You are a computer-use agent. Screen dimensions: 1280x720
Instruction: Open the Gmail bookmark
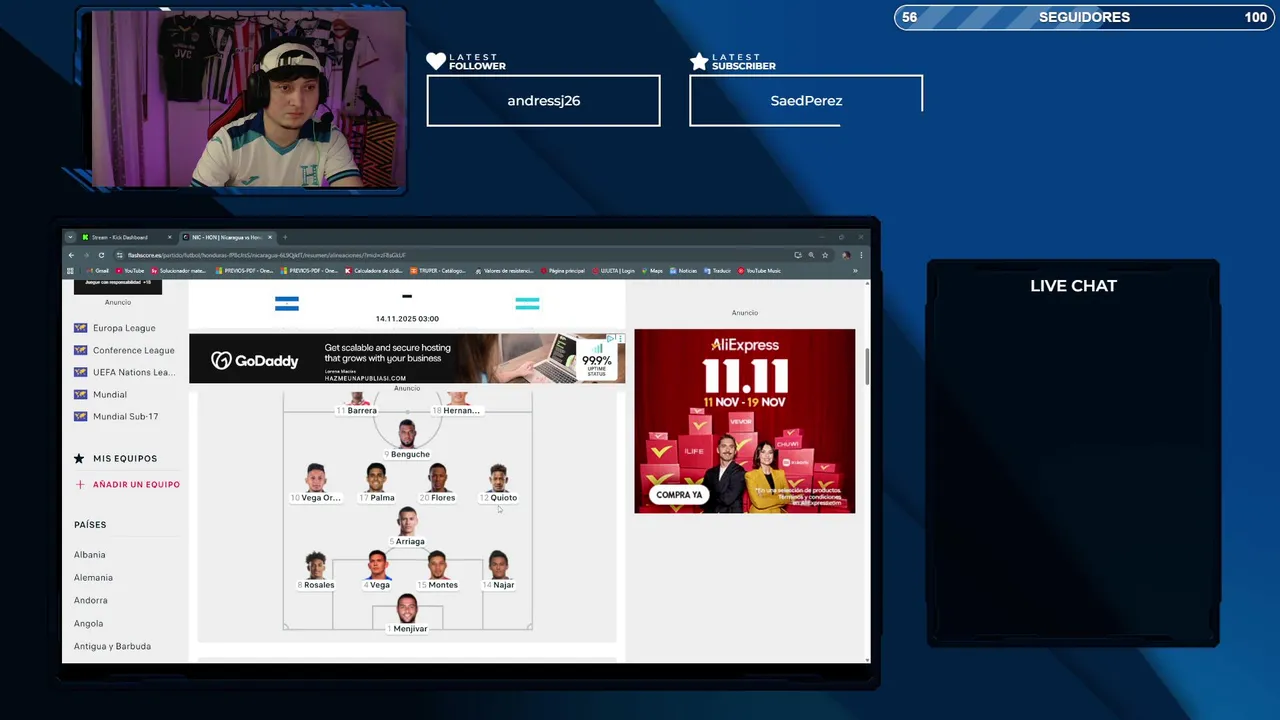pos(97,271)
